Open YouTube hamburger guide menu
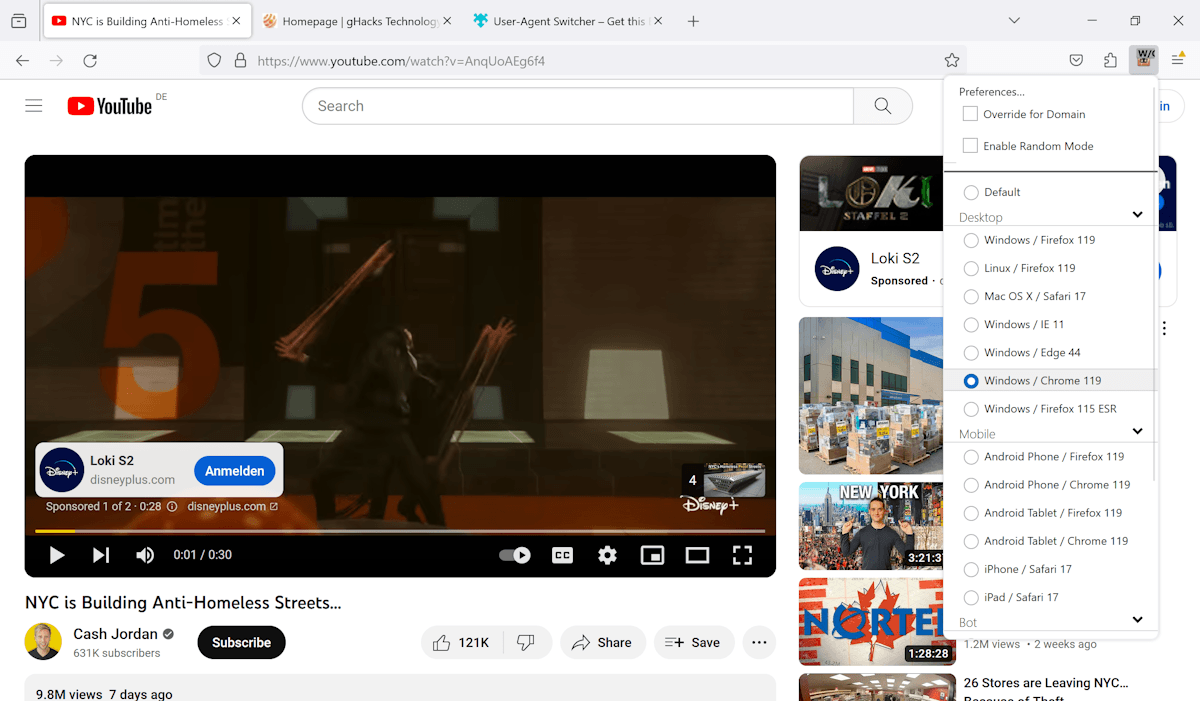1200x701 pixels. click(x=34, y=106)
